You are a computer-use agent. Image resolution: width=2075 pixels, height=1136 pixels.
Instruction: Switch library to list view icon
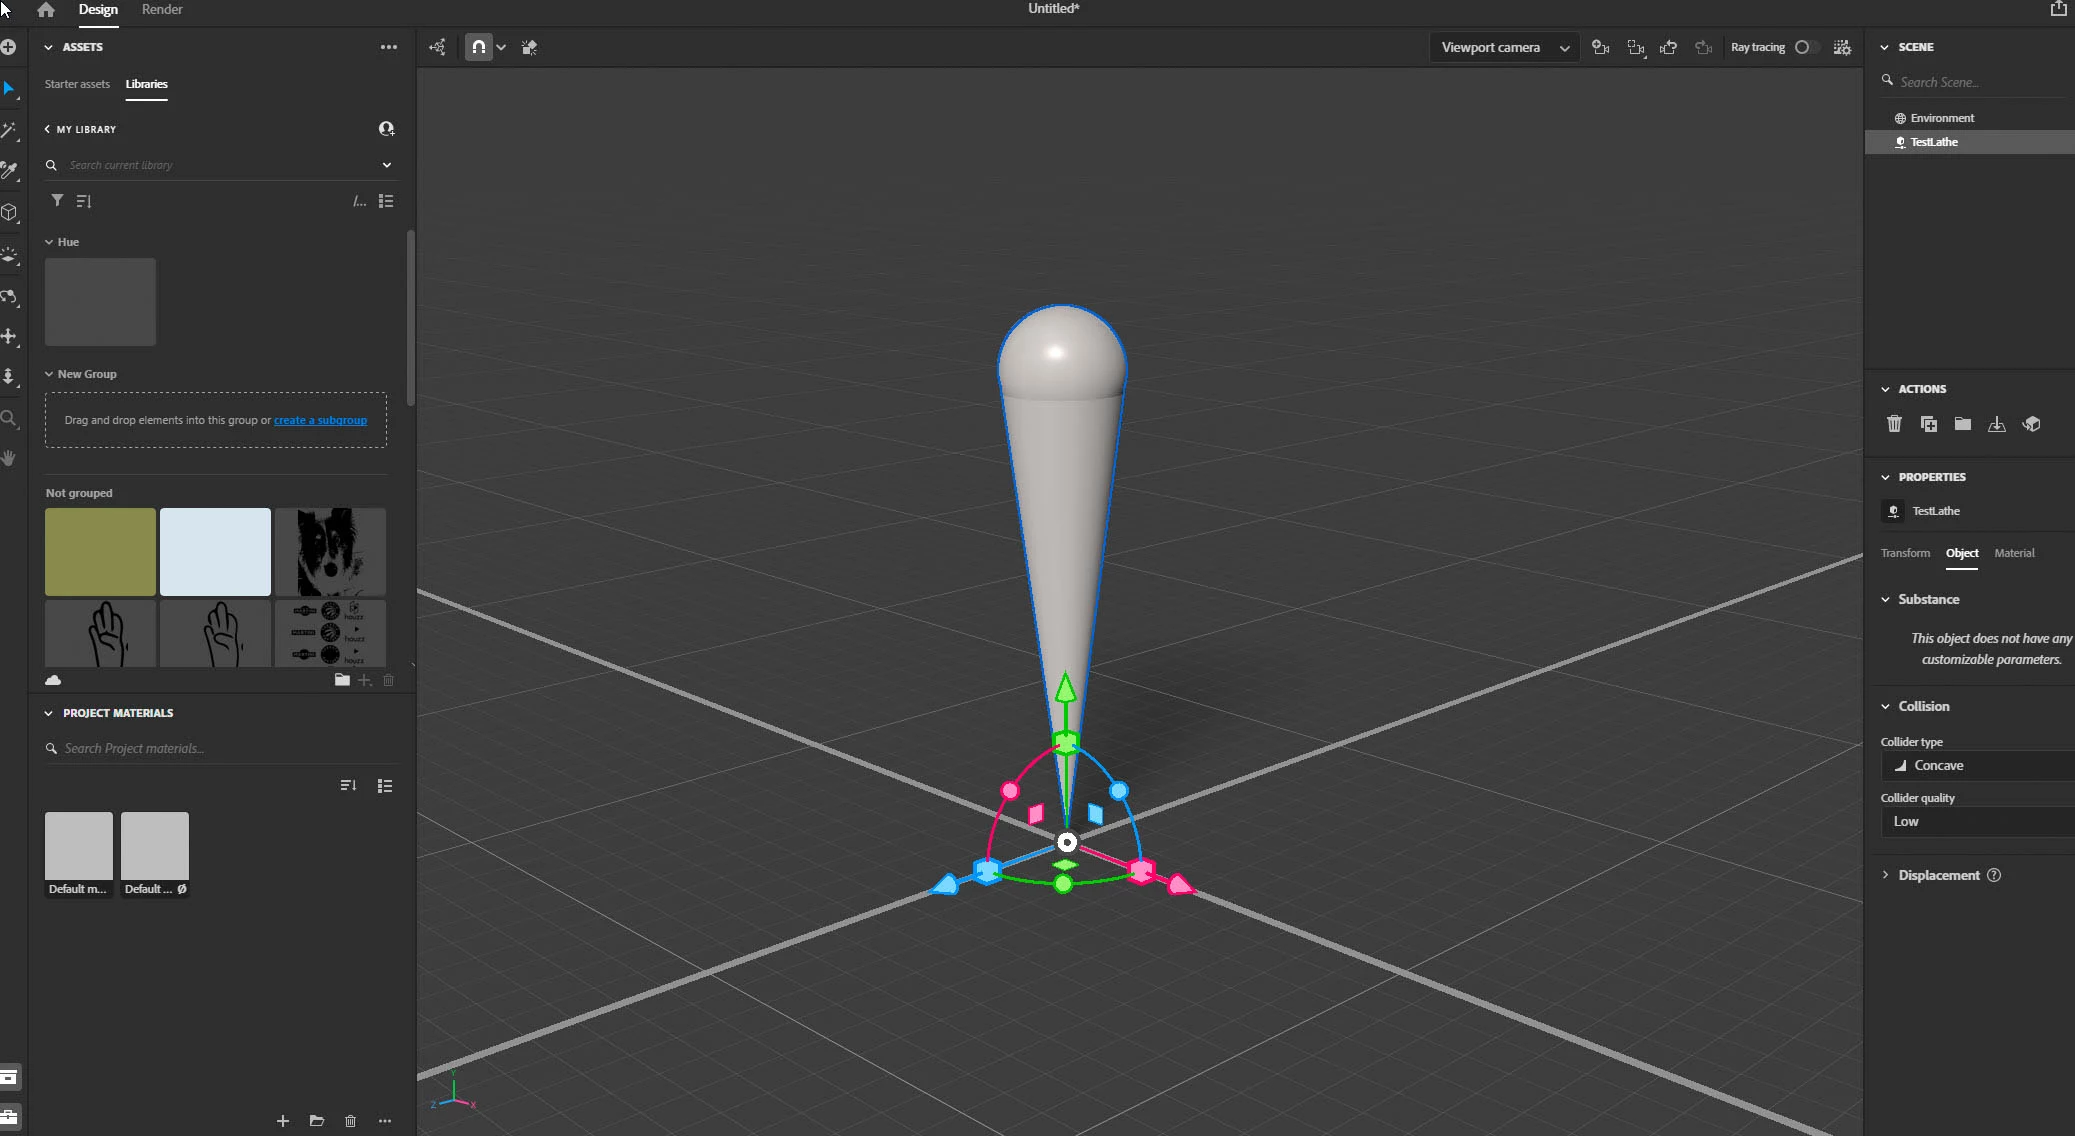click(386, 201)
